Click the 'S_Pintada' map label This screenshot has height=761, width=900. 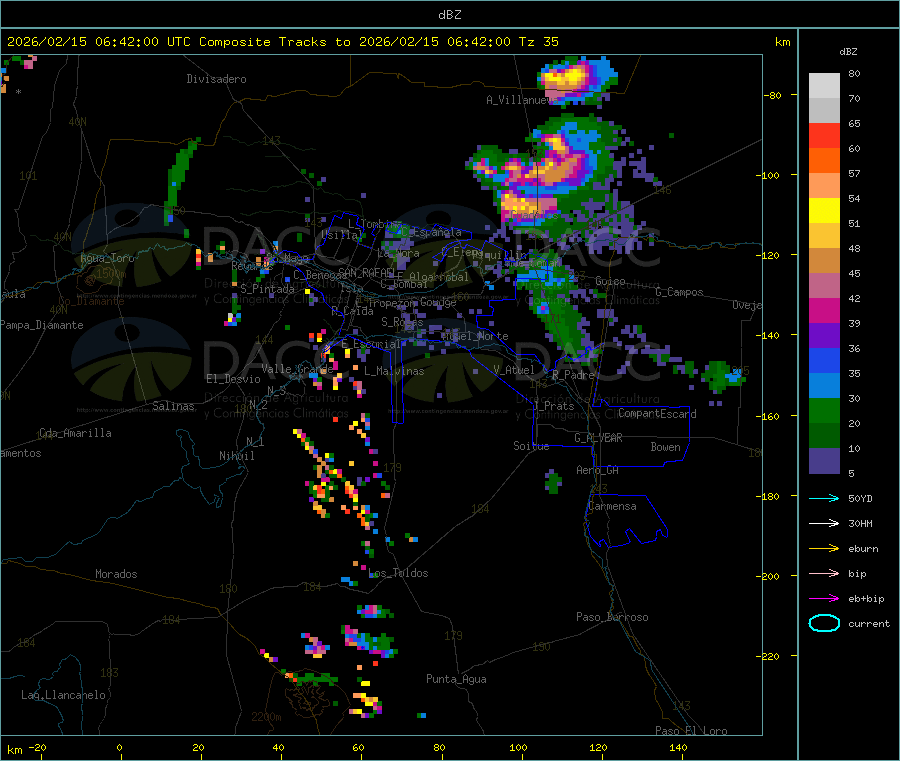[x=267, y=289]
